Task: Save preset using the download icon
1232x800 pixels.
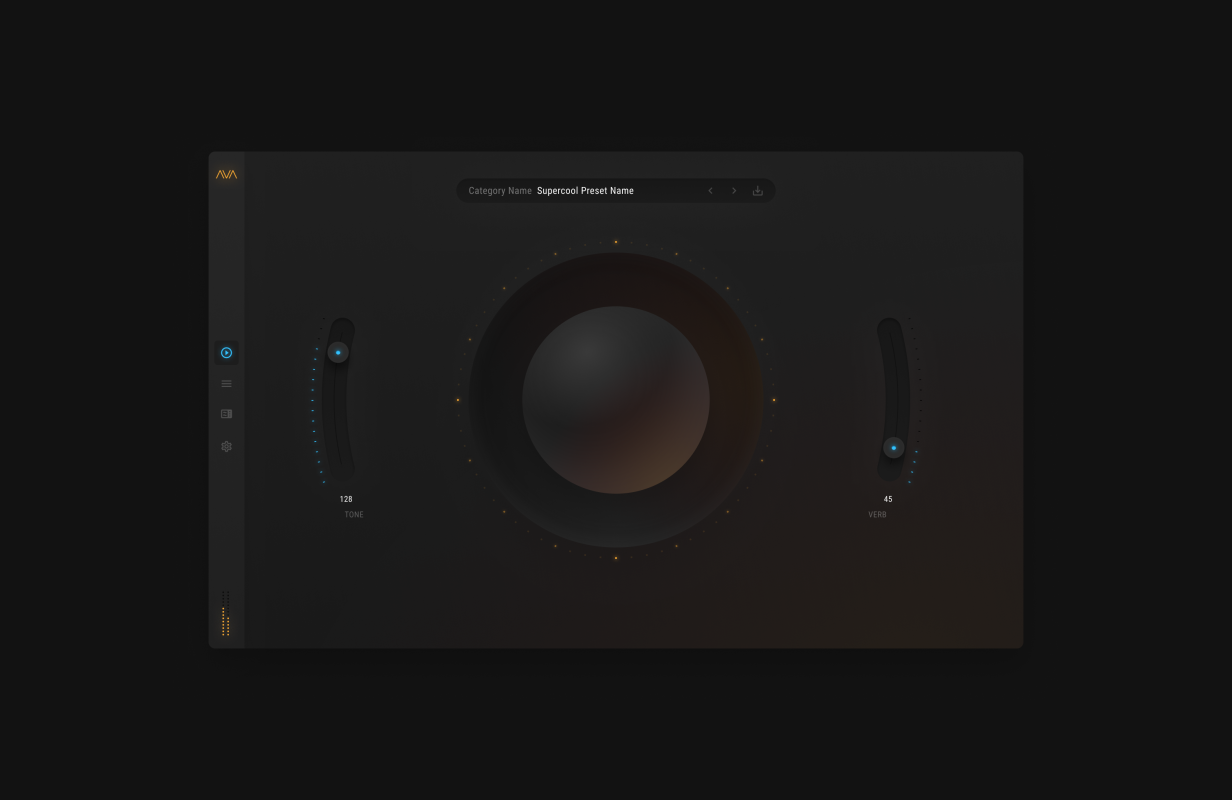Action: click(x=757, y=191)
